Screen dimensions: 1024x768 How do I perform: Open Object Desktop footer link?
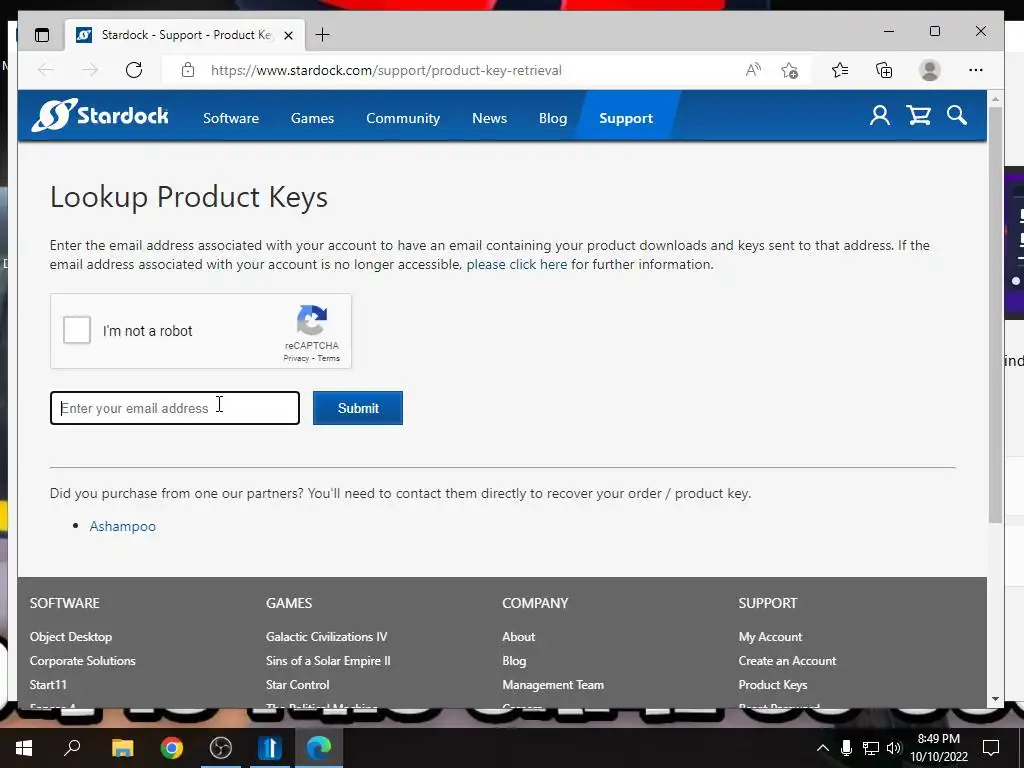coord(71,637)
